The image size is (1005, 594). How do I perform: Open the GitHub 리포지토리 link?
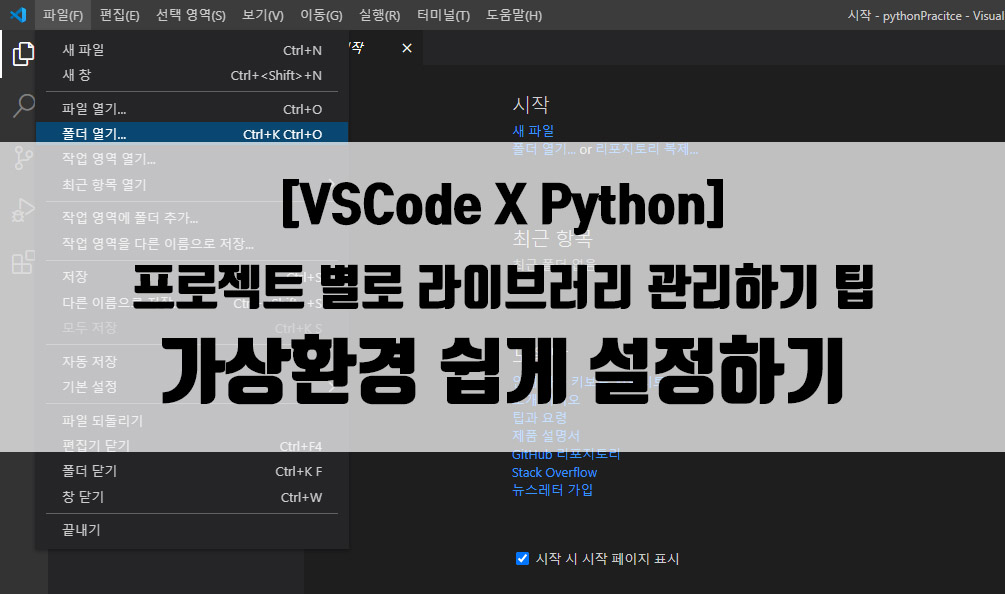(567, 454)
